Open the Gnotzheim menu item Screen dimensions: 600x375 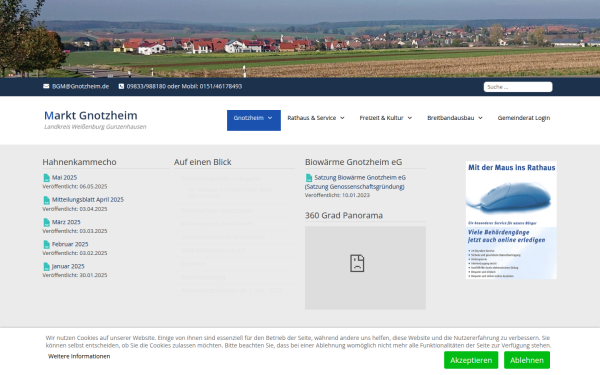pos(254,120)
